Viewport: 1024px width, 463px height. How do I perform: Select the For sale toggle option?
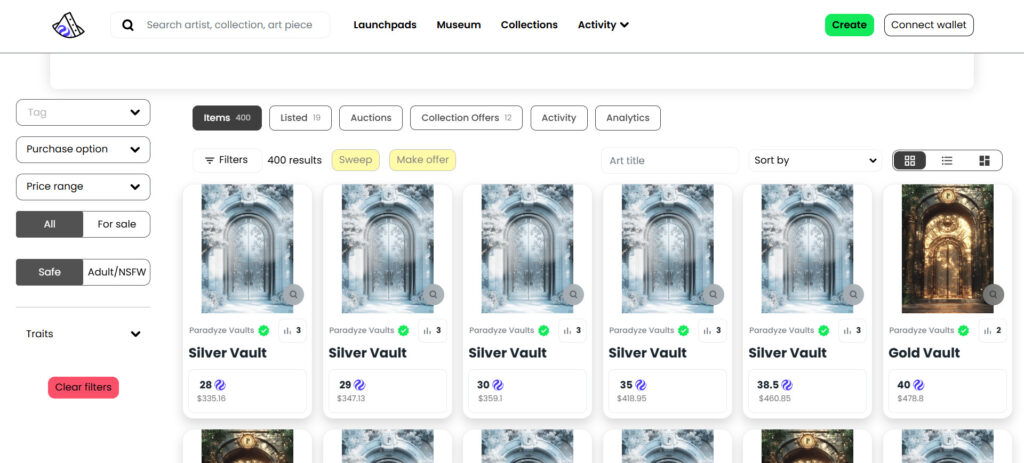116,224
